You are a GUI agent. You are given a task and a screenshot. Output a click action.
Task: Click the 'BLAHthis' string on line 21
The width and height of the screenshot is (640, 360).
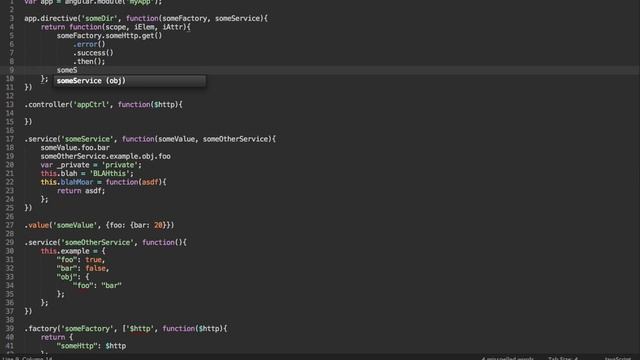click(109, 173)
